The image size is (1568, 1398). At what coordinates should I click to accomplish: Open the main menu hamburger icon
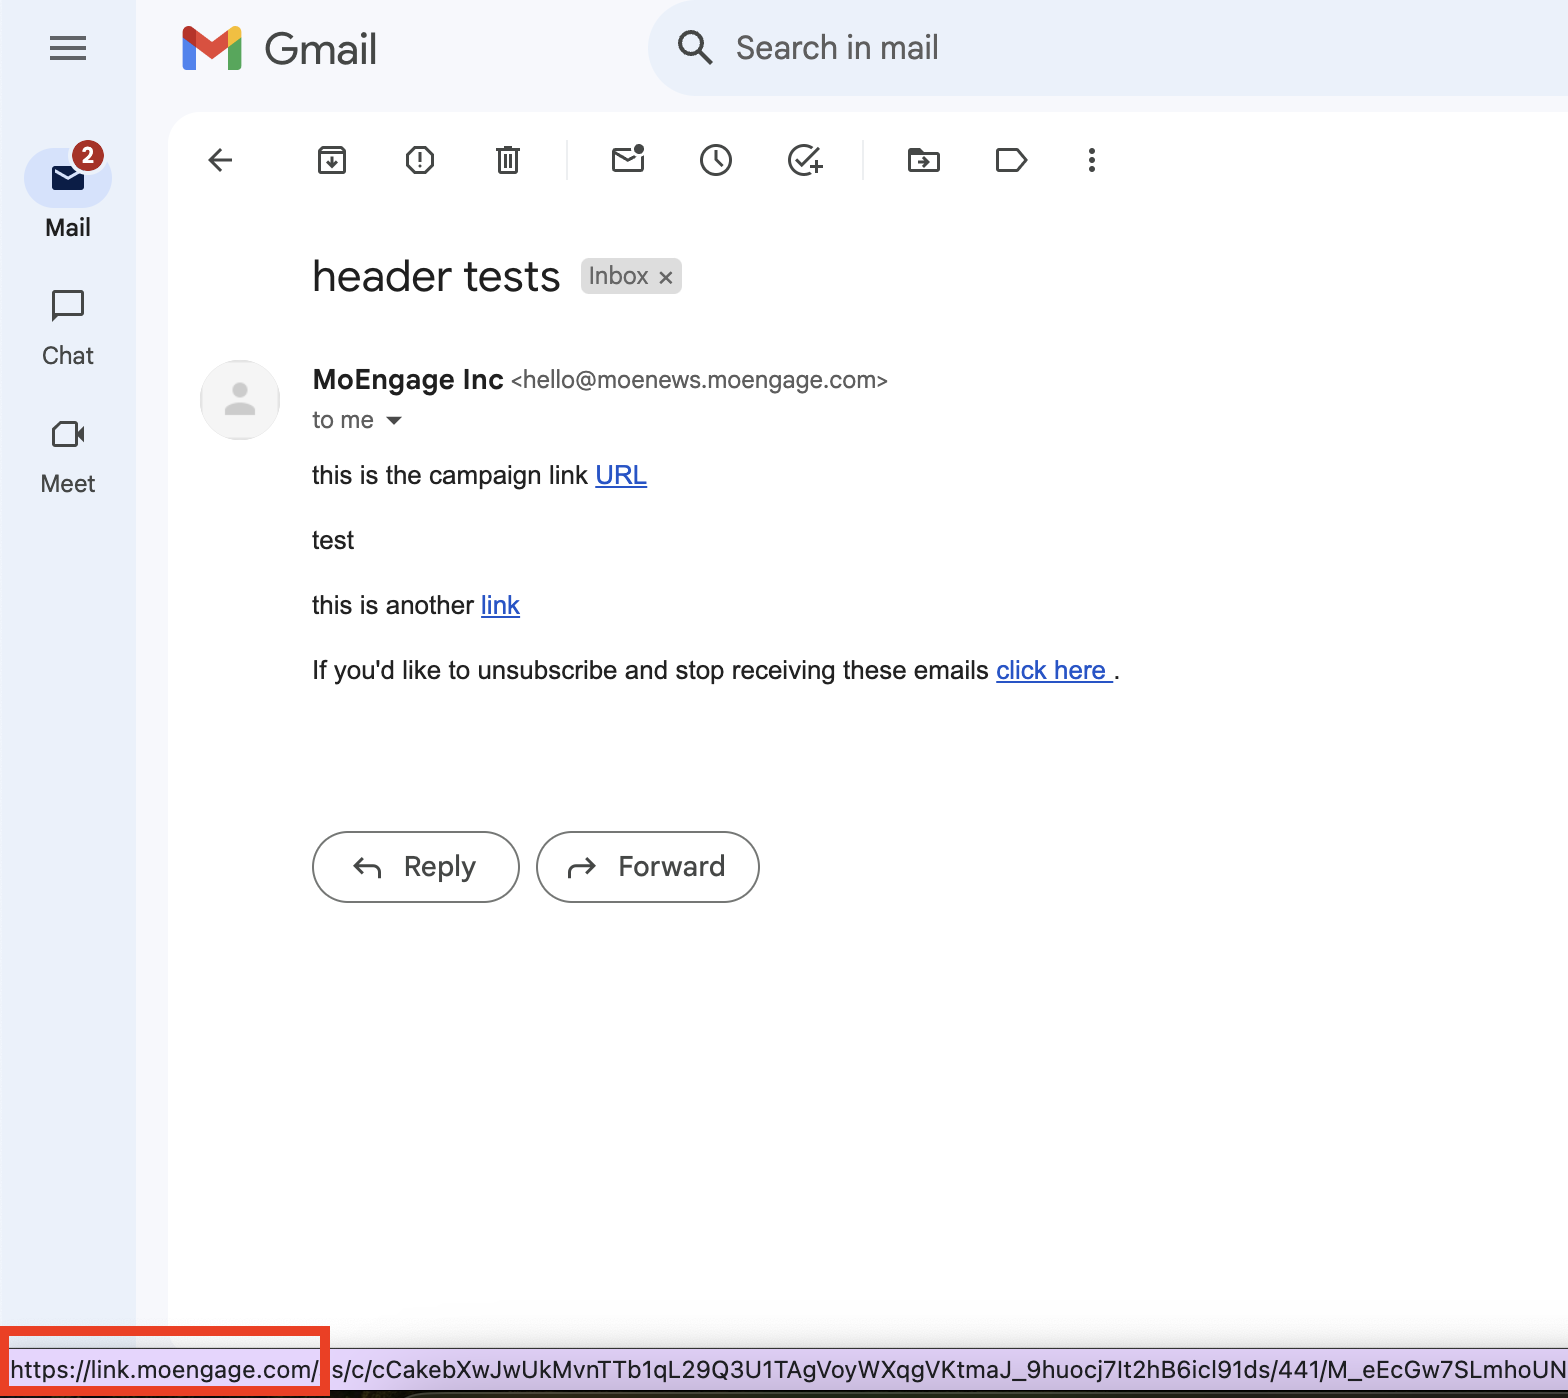click(x=68, y=48)
